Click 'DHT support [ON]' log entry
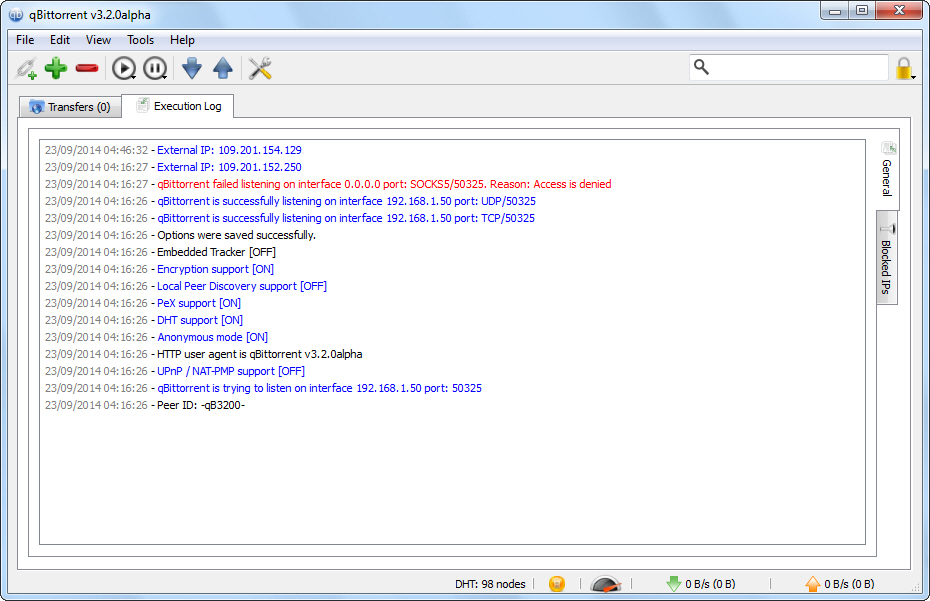This screenshot has width=930, height=601. [144, 320]
